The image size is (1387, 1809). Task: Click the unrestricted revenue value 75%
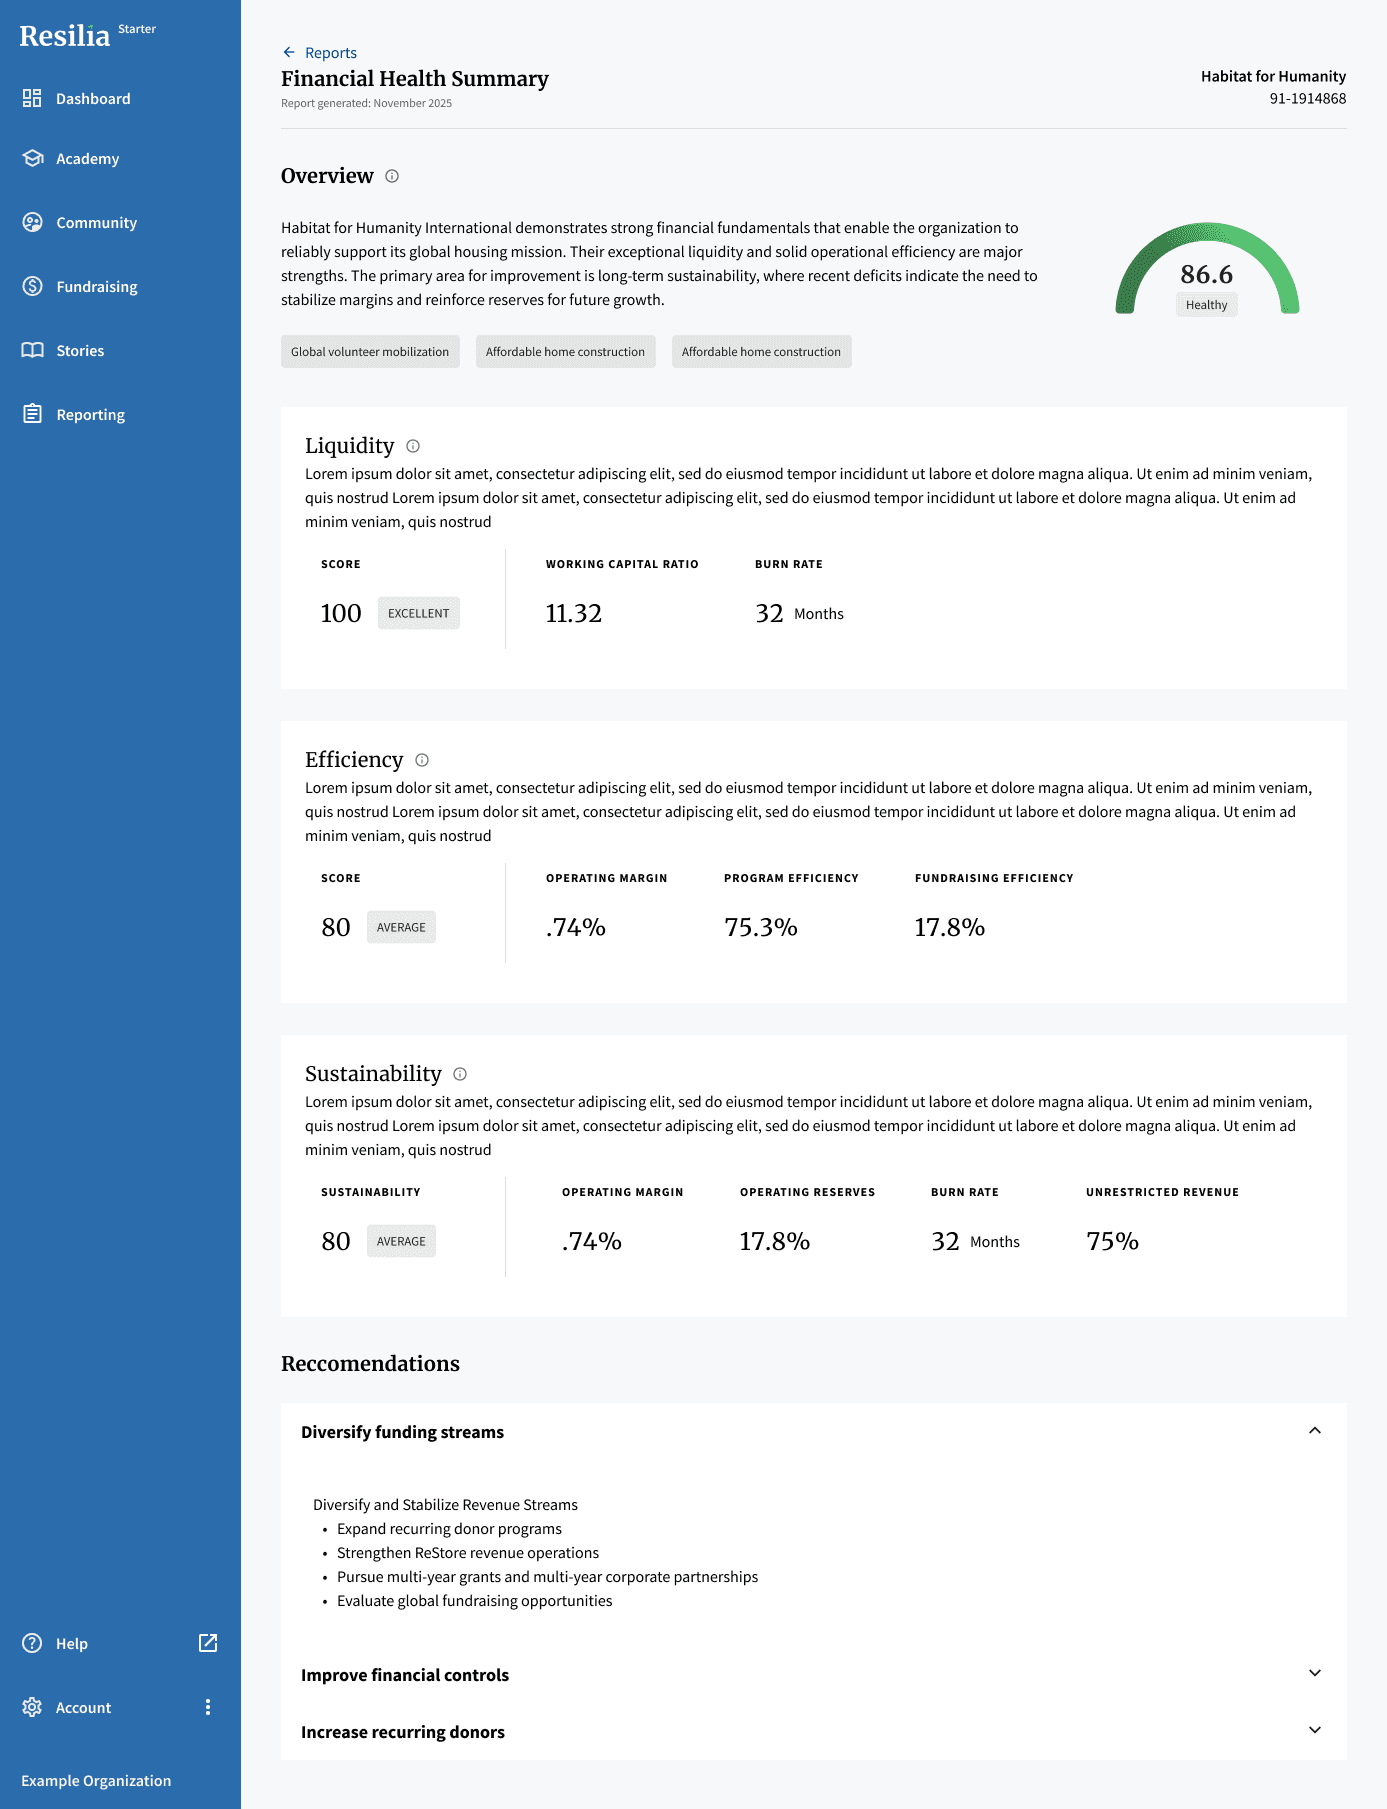(x=1113, y=1241)
